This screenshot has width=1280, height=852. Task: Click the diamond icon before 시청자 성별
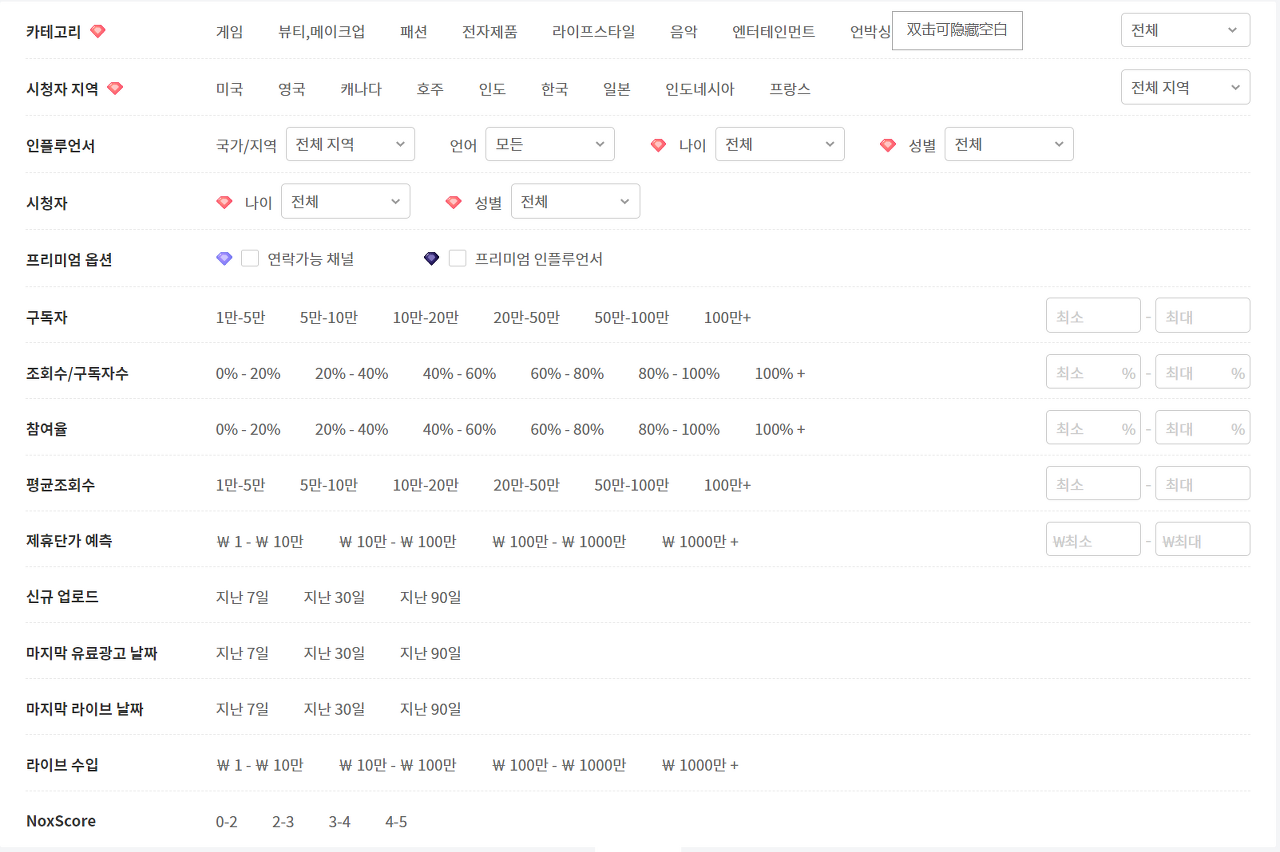[x=454, y=202]
